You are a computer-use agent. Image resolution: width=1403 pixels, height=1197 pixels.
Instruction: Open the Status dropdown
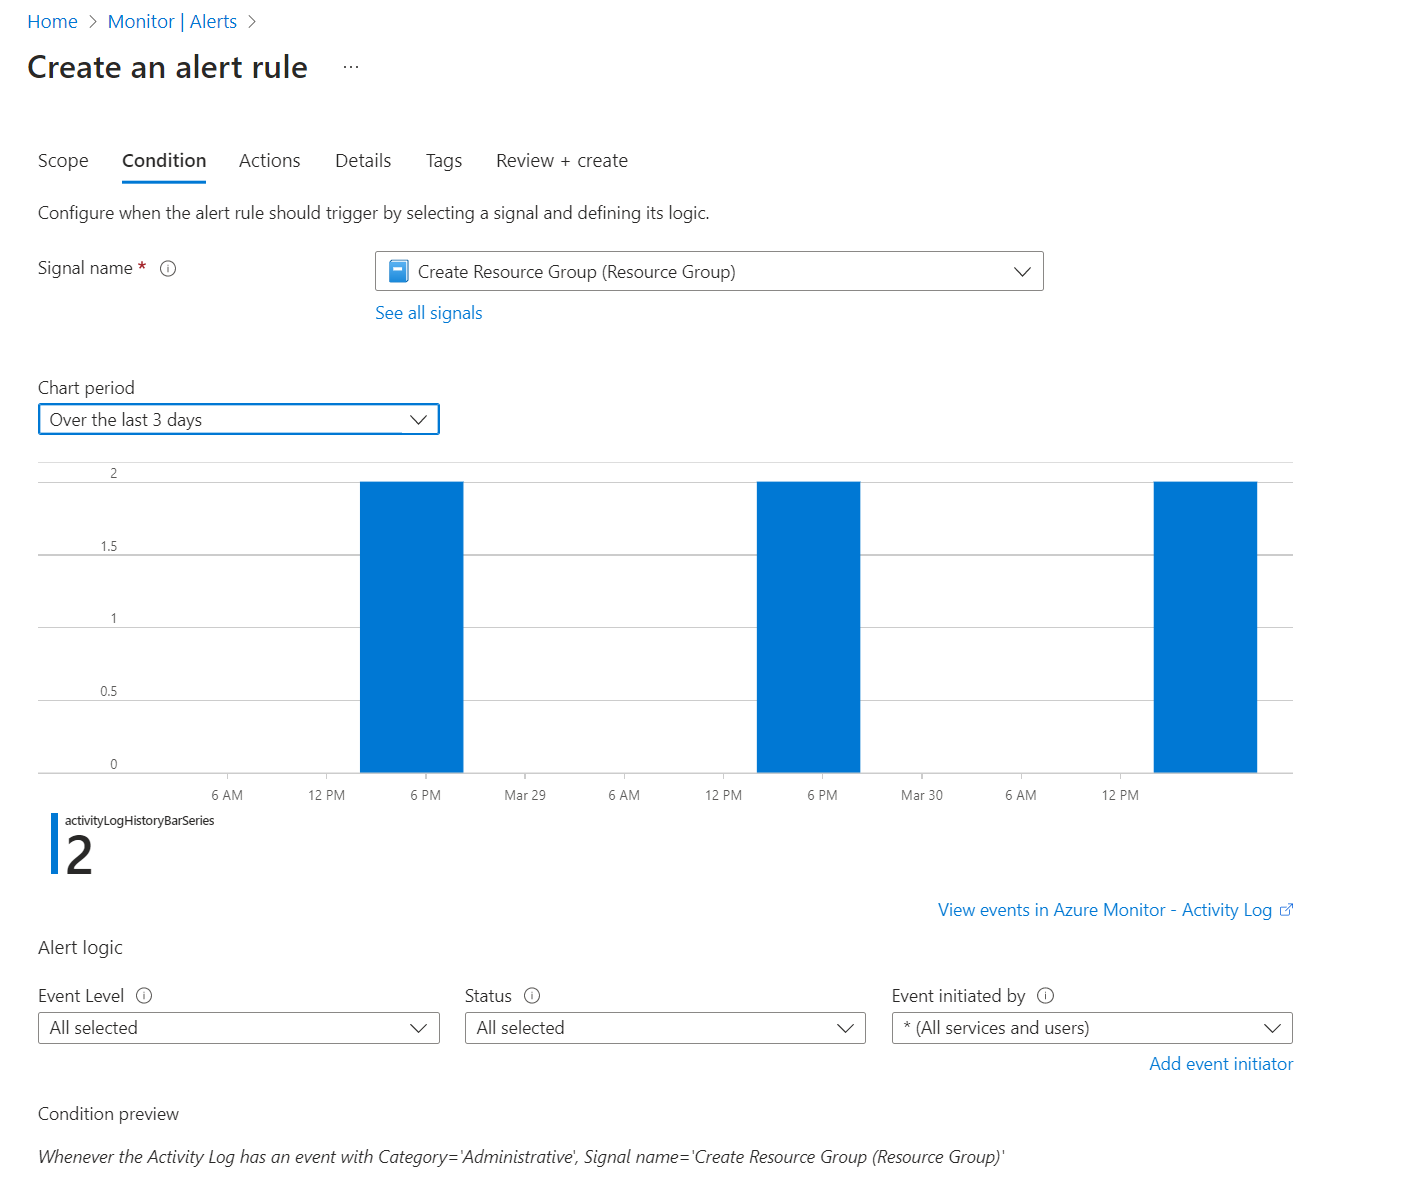(x=665, y=1028)
